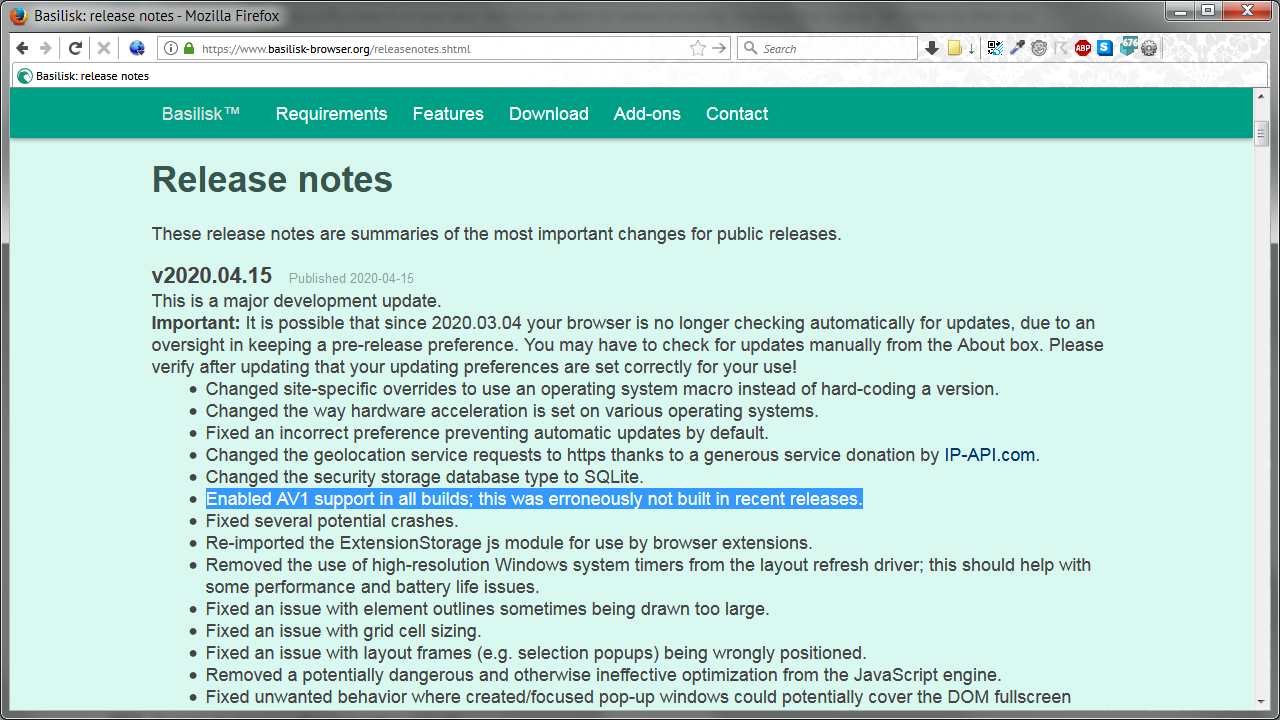The width and height of the screenshot is (1280, 720).
Task: Click 'These release notes are summaries' intro text
Action: [x=497, y=234]
